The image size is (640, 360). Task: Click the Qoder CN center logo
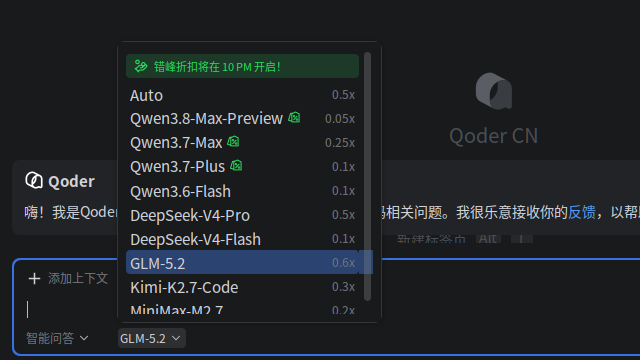[494, 91]
